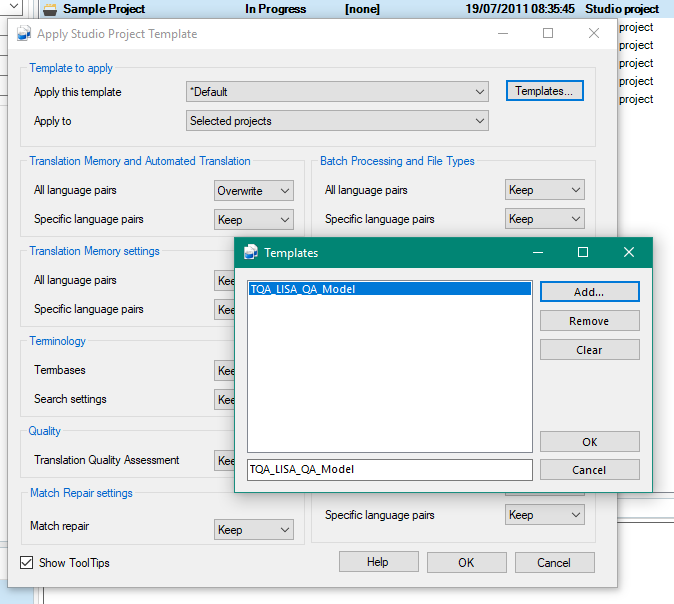The image size is (674, 604).
Task: Click the template name text field
Action: [389, 469]
